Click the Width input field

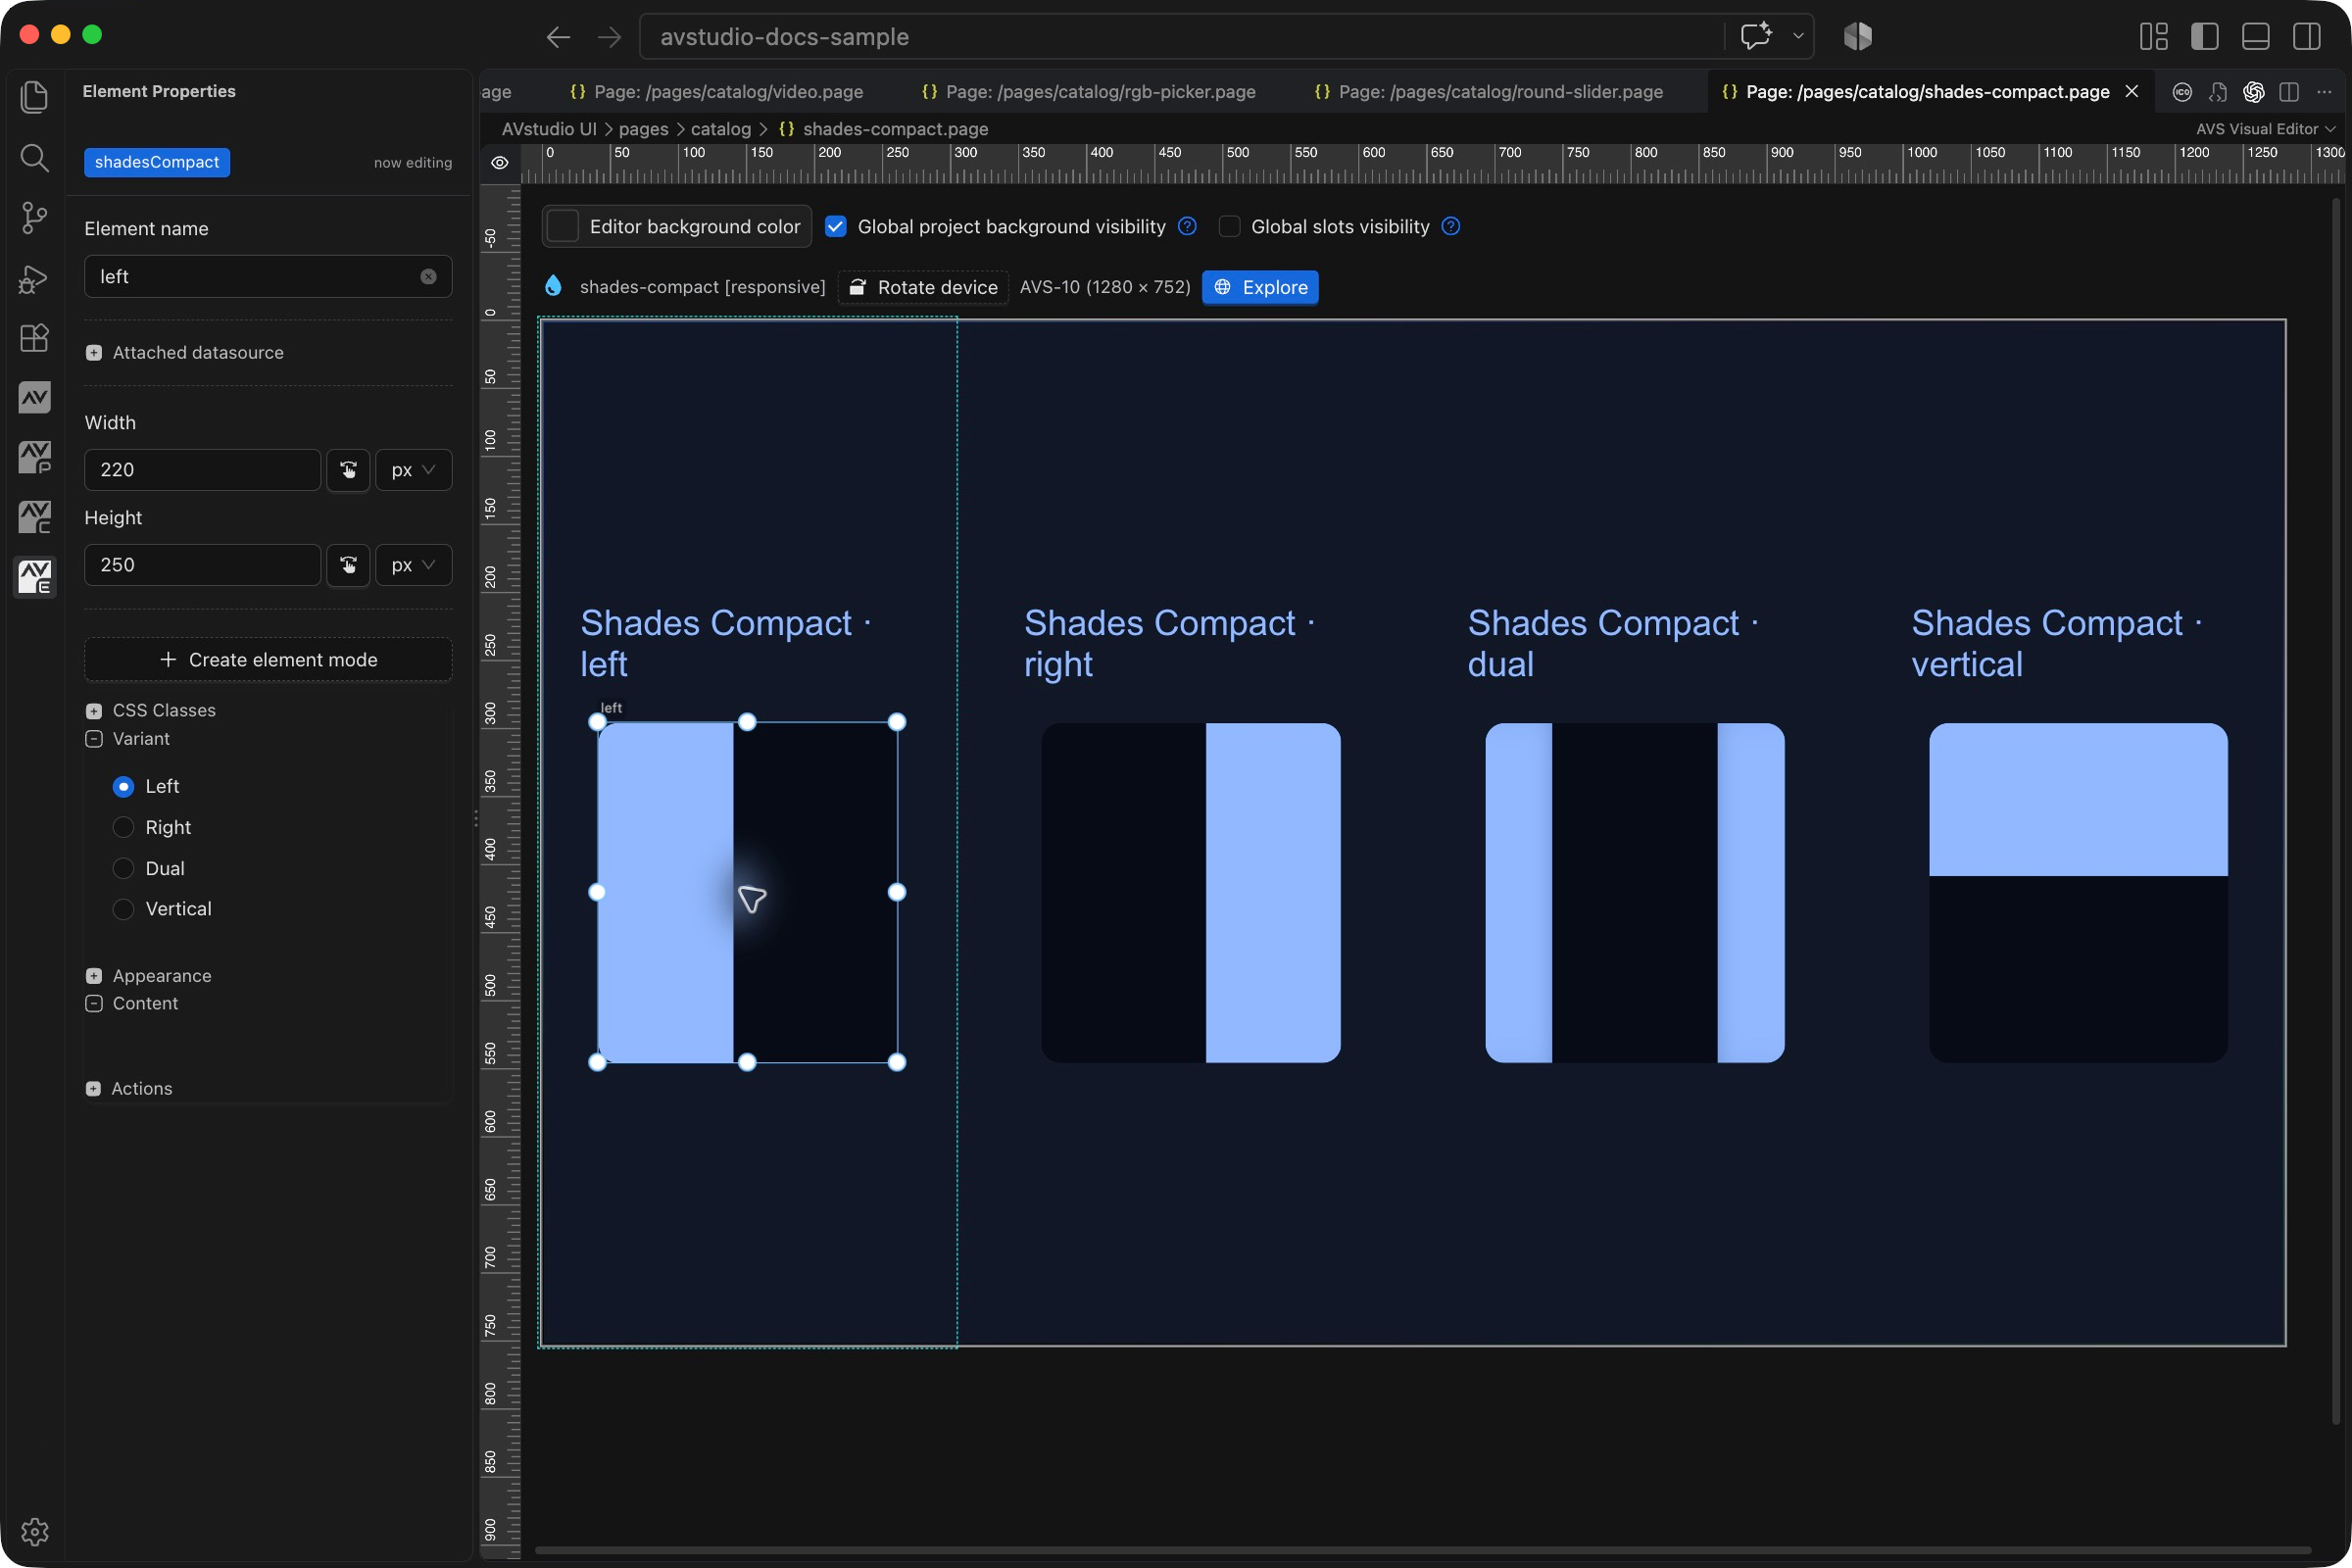[202, 470]
